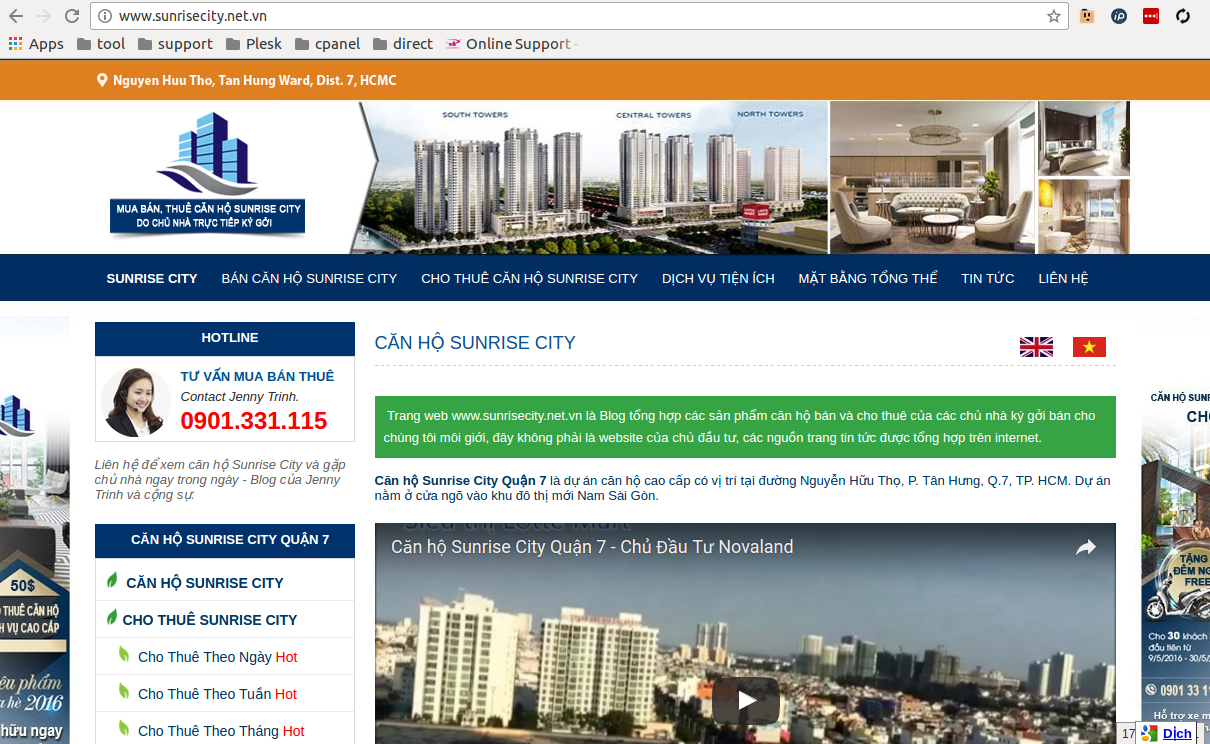Open the Apps grid shortcut

point(36,44)
